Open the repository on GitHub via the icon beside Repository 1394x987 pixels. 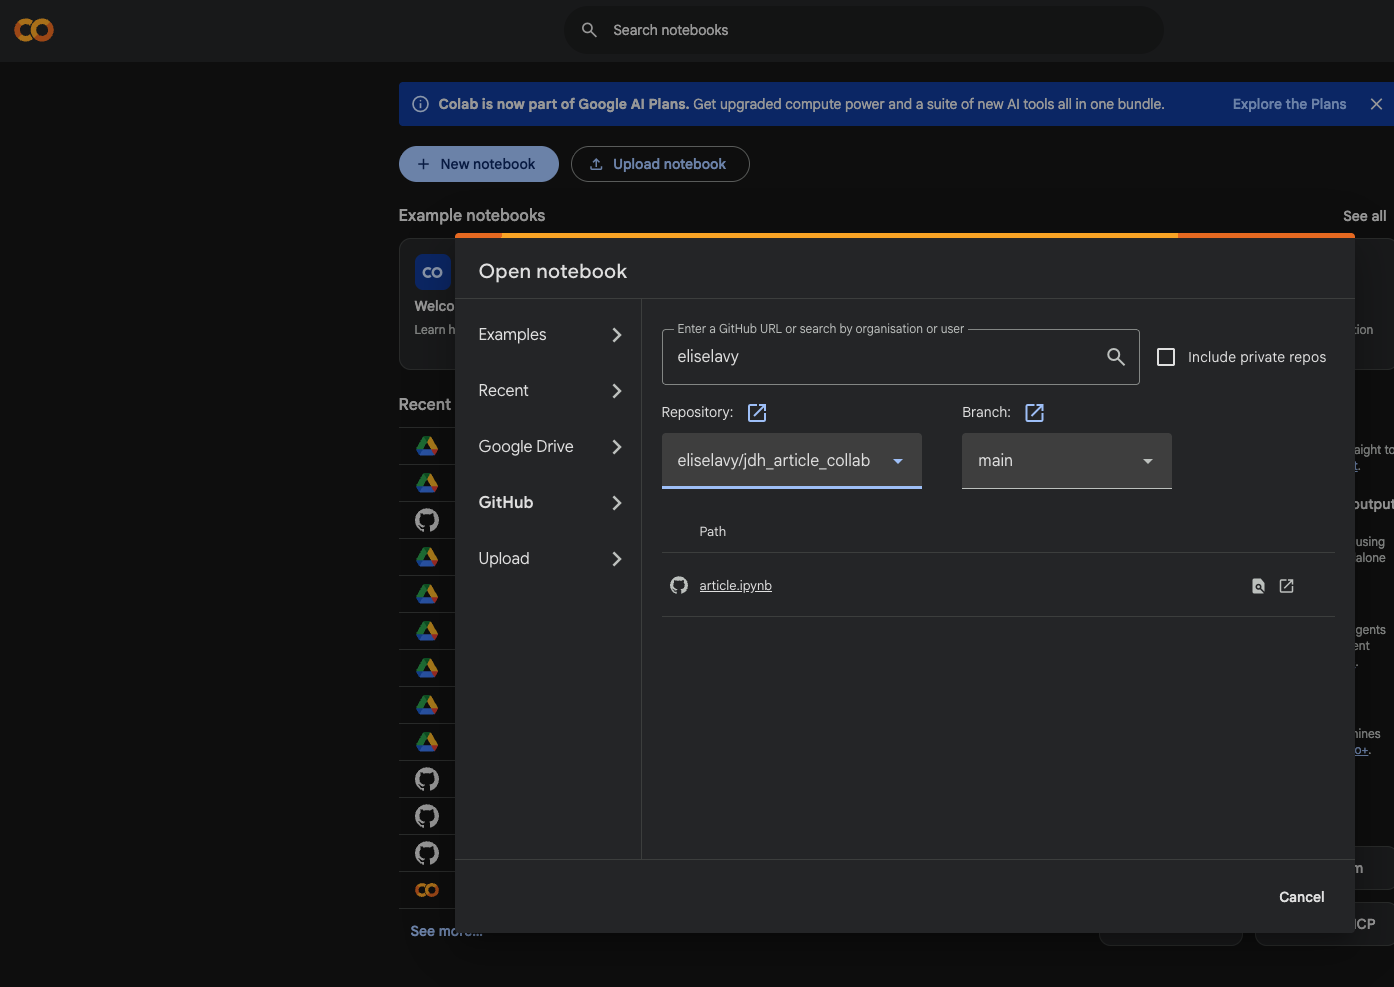pos(757,413)
